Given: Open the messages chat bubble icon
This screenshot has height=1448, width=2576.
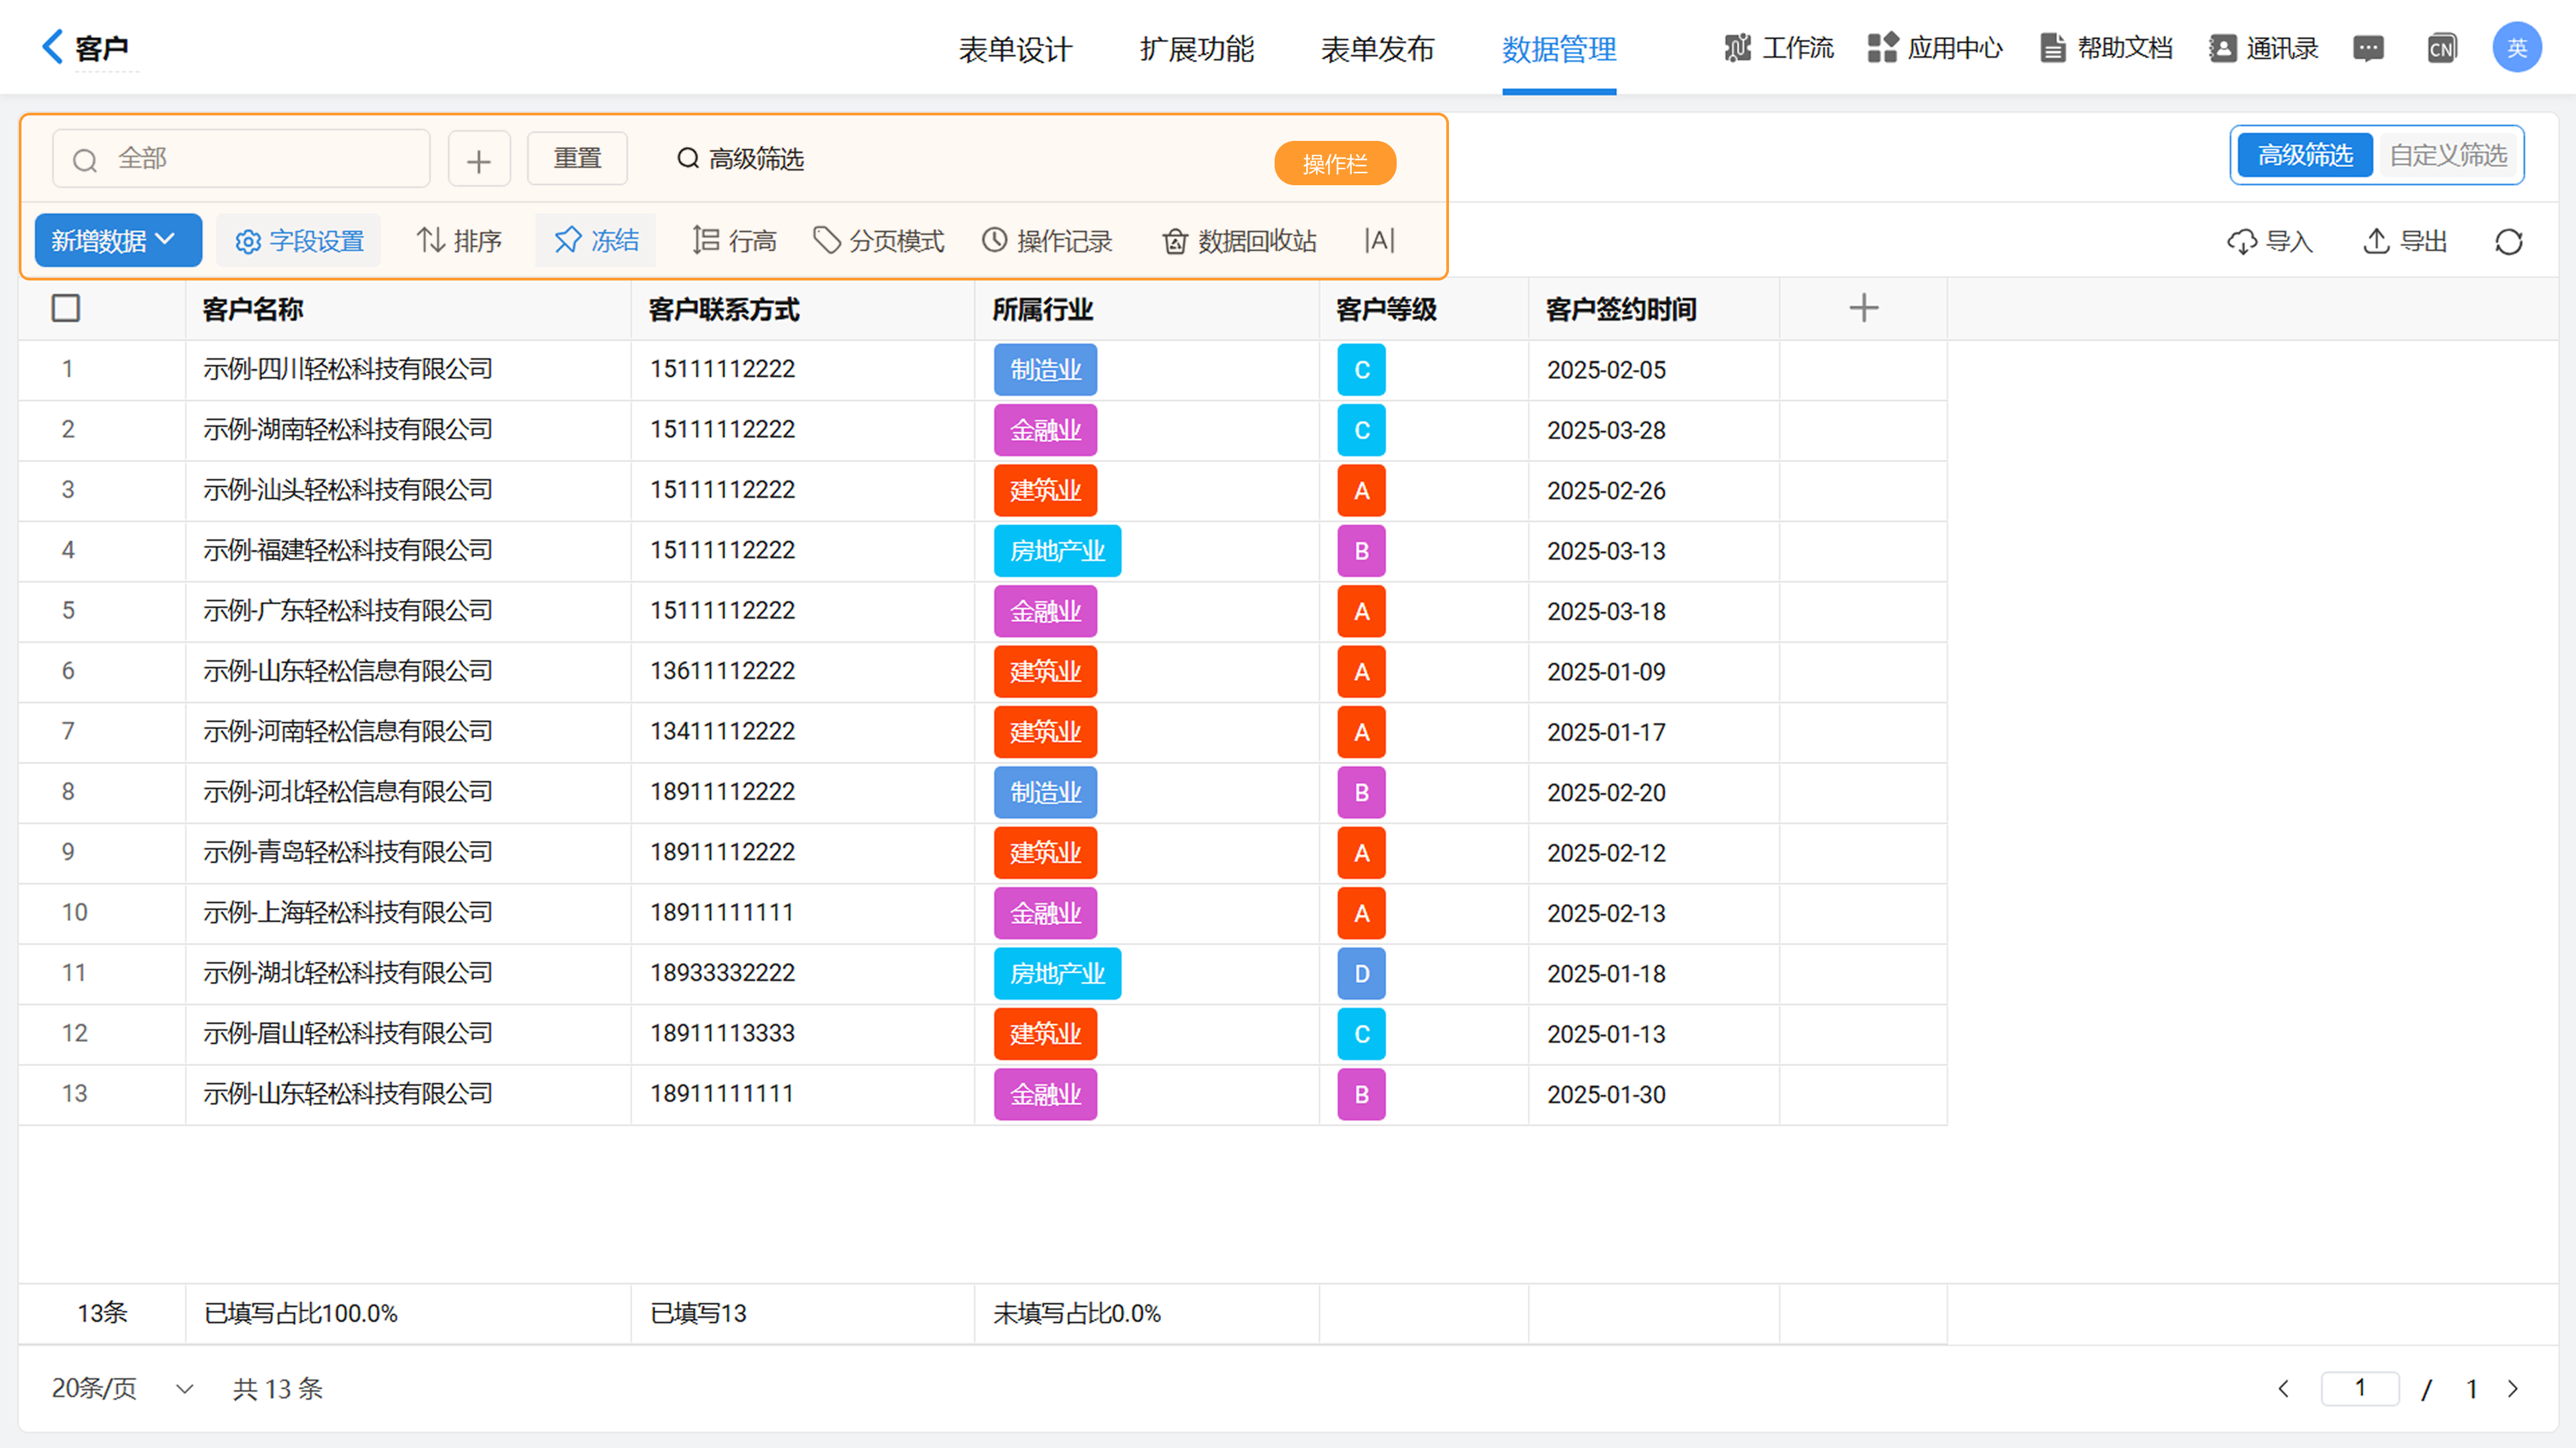Looking at the screenshot, I should tap(2367, 48).
